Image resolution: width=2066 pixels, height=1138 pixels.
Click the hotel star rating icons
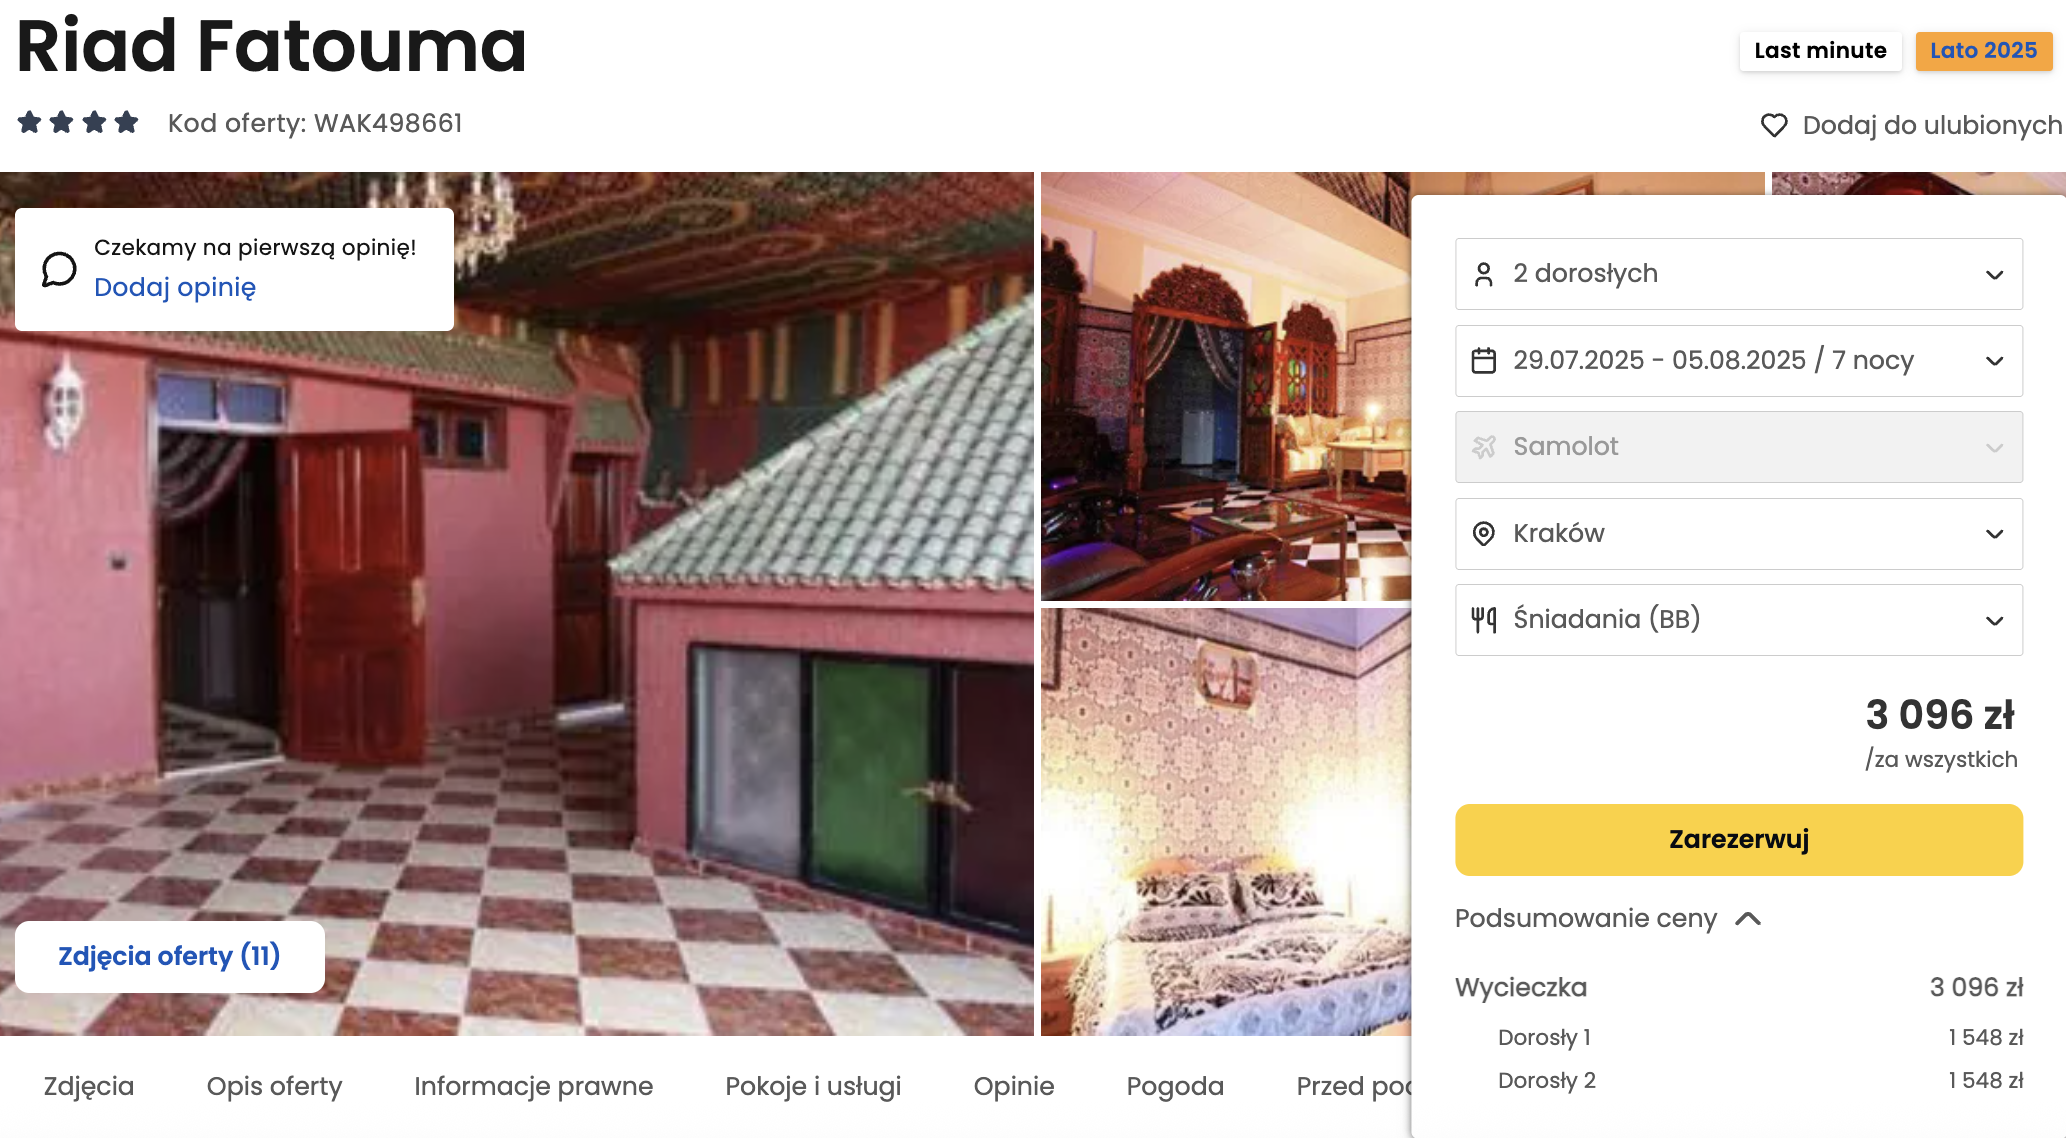click(x=78, y=123)
